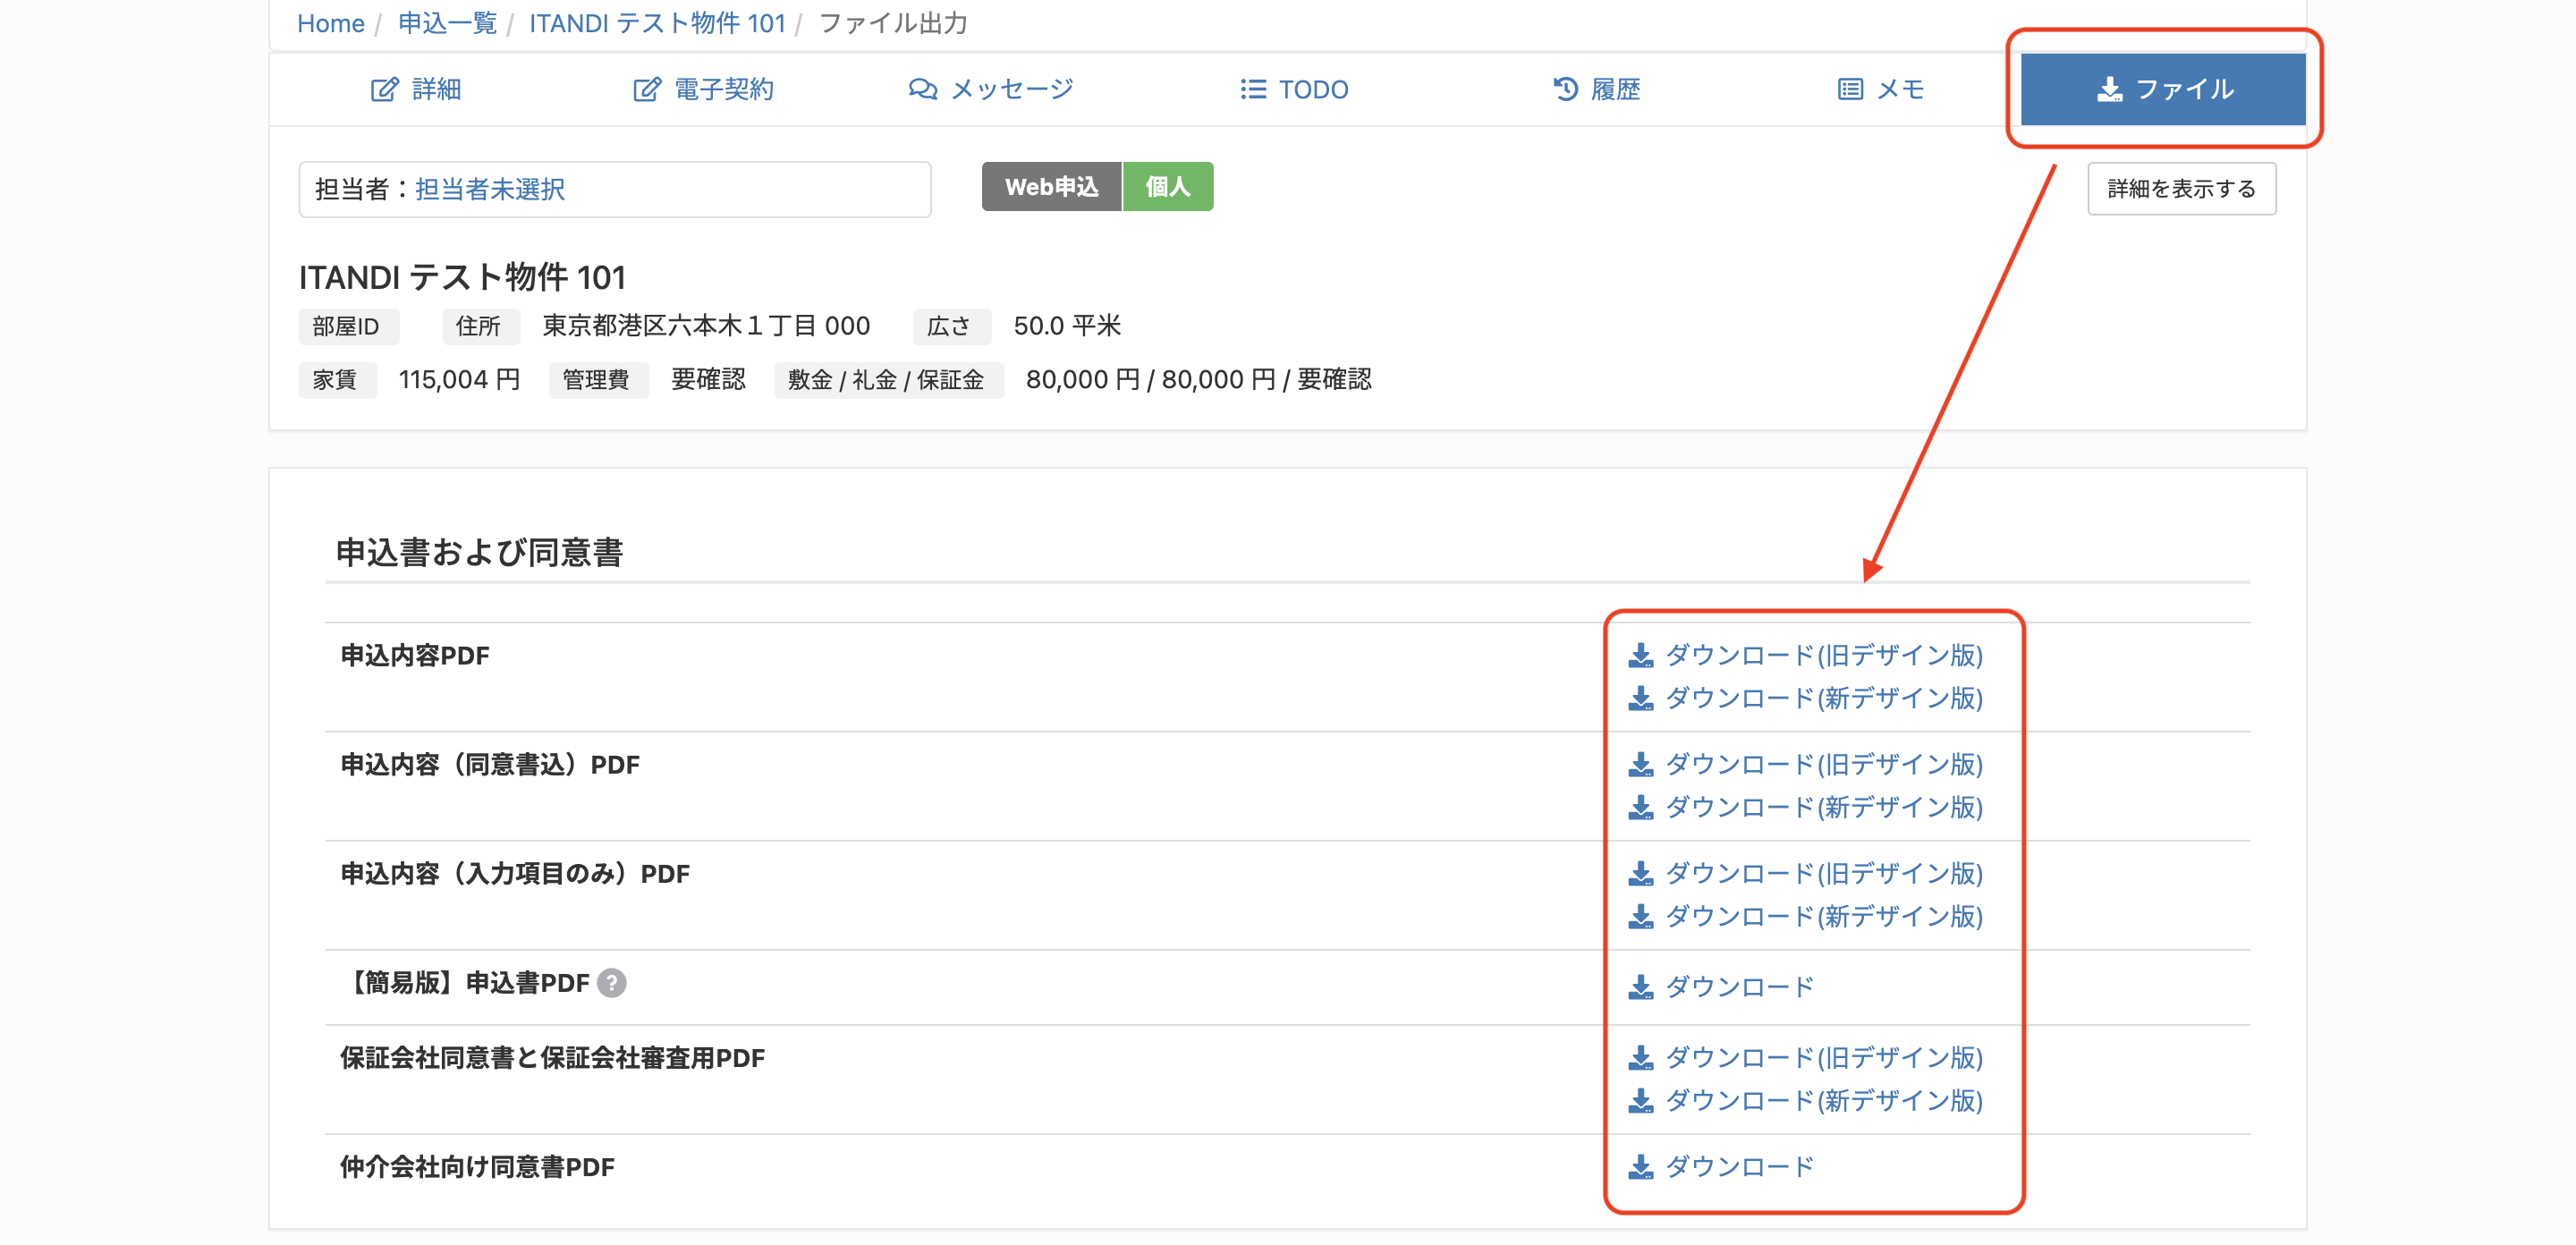Click the list icon beside TODO
2576x1245 pixels.
(1253, 89)
